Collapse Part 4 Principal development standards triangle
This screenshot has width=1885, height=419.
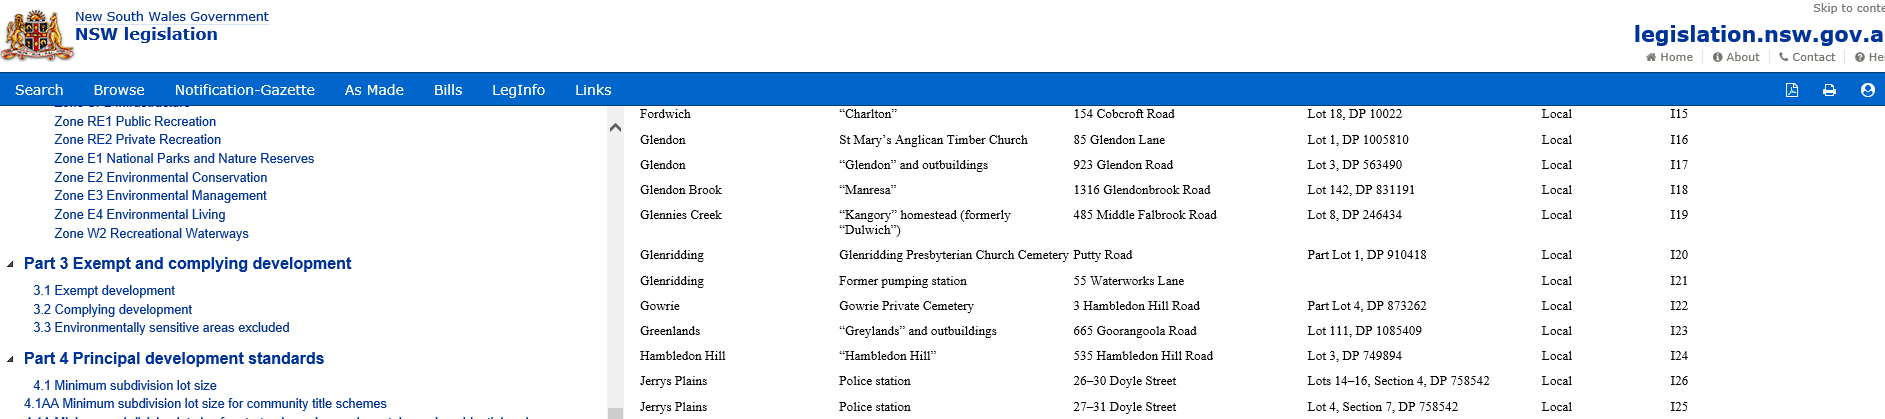coord(10,359)
